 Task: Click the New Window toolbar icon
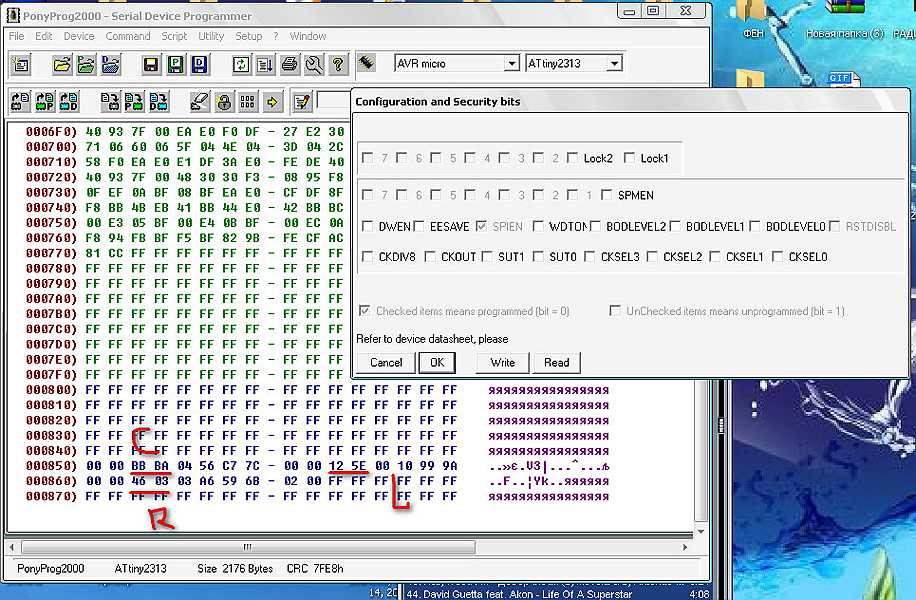click(x=21, y=64)
